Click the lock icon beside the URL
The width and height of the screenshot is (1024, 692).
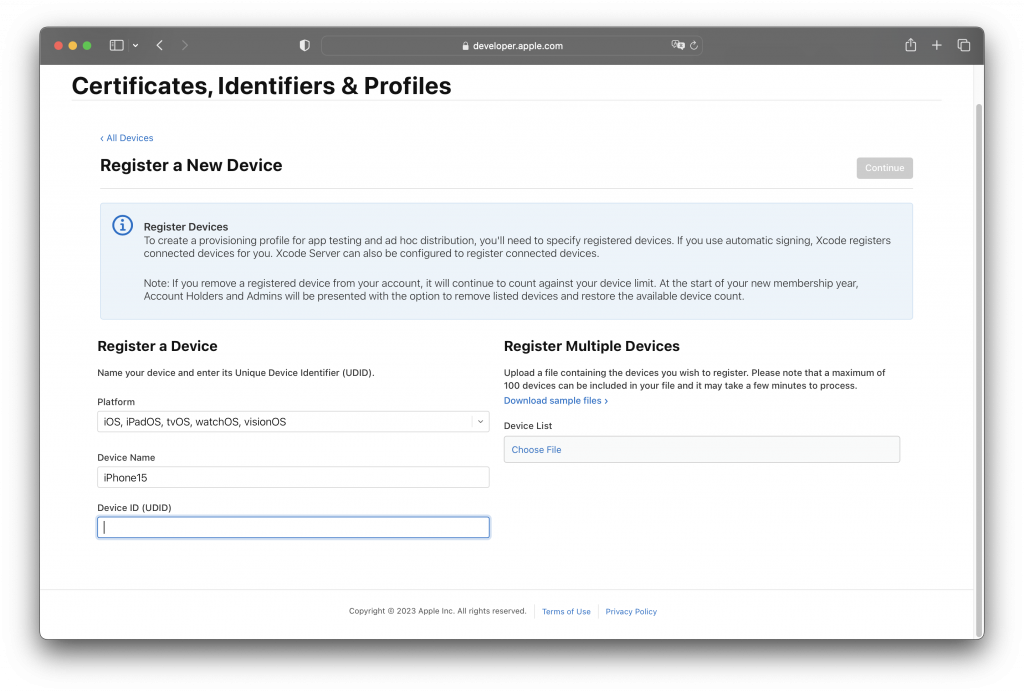(x=465, y=46)
